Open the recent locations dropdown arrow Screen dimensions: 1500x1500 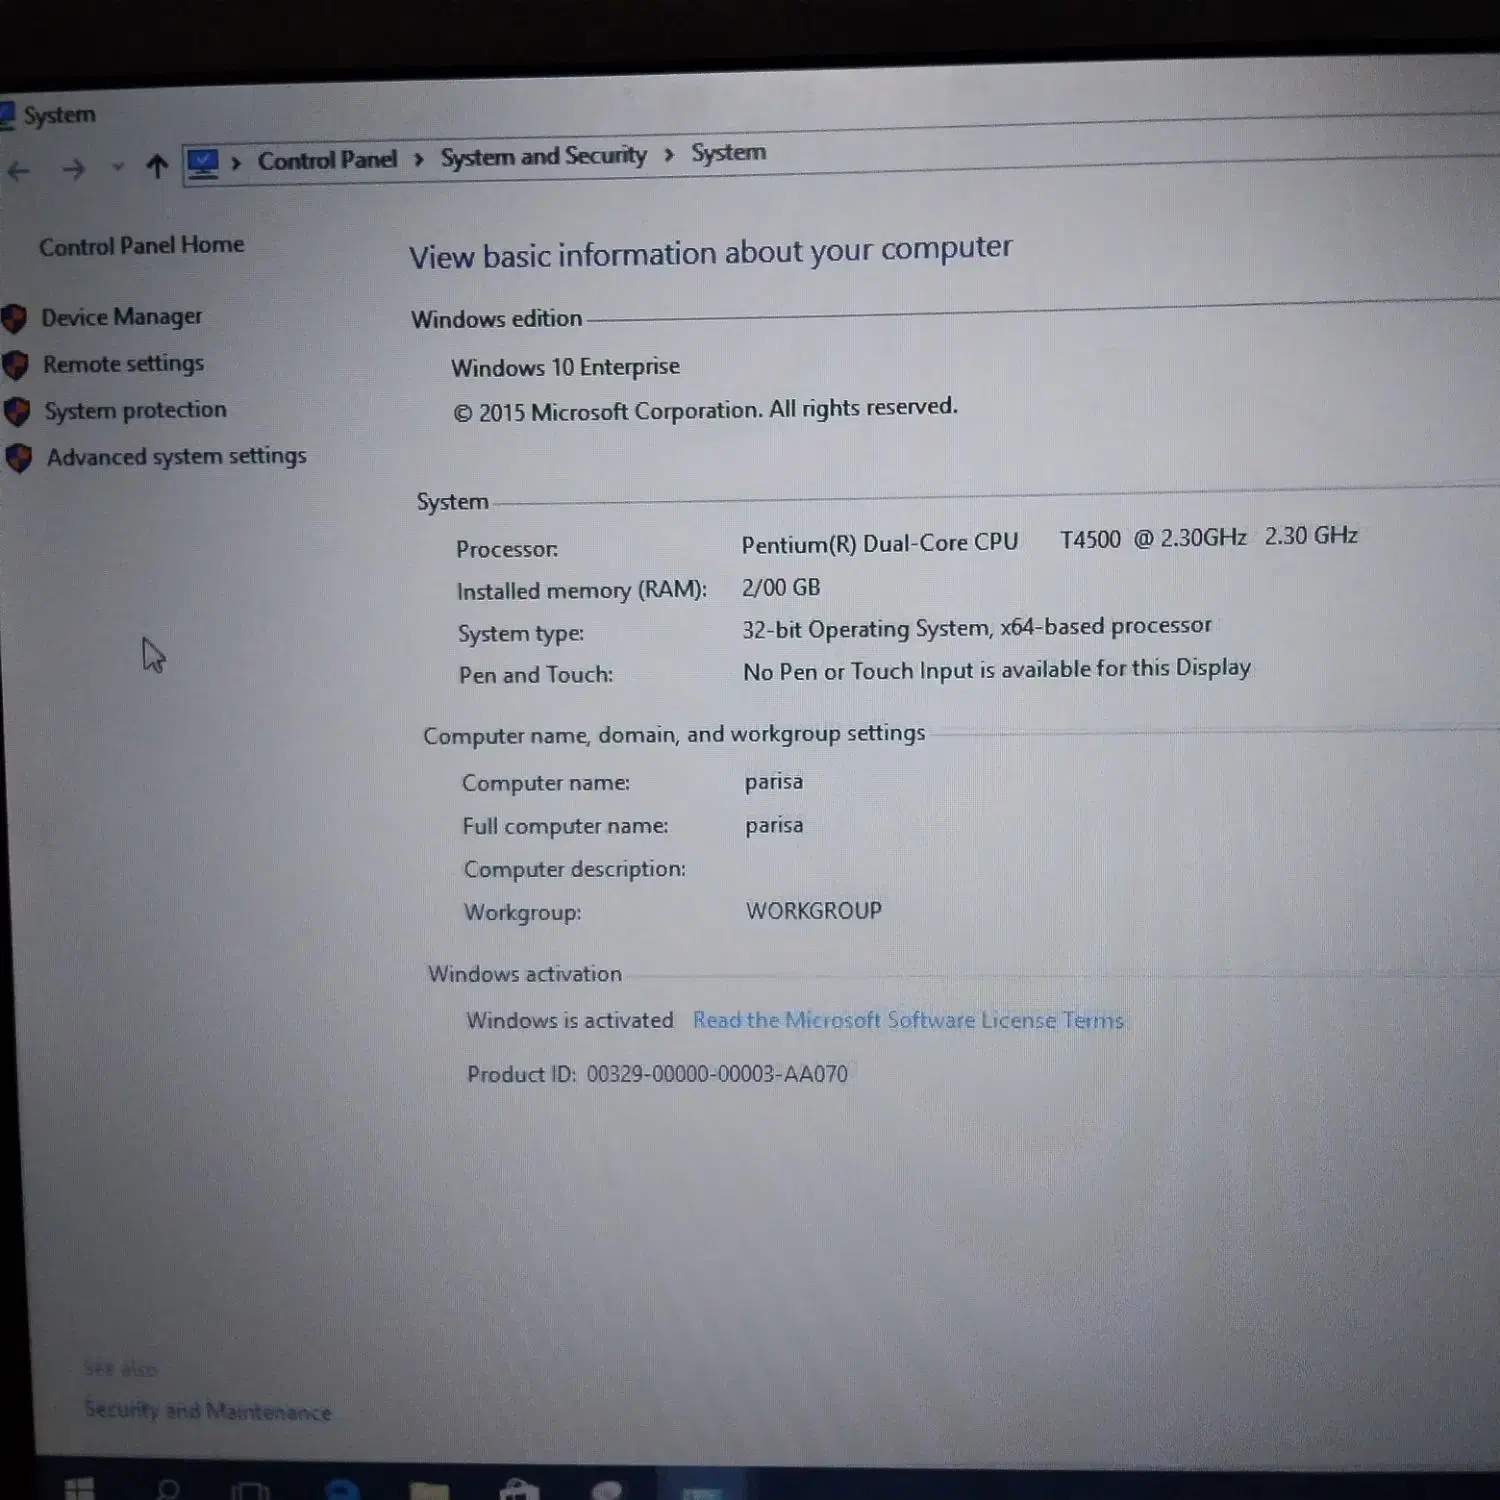coord(118,167)
